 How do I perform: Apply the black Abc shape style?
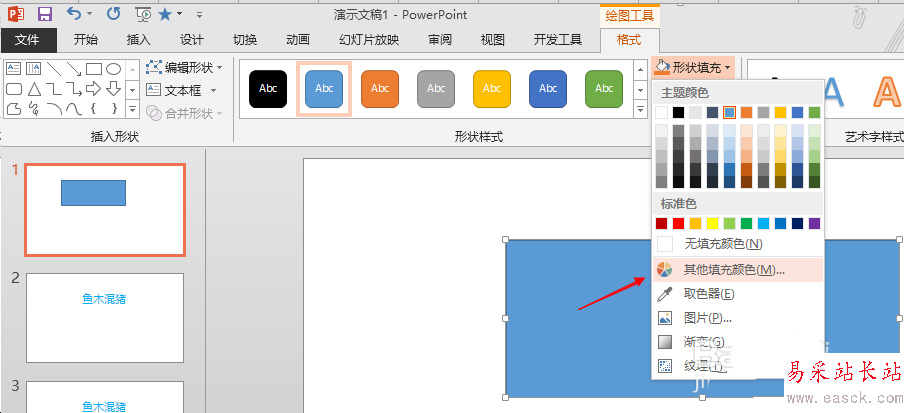pos(268,89)
